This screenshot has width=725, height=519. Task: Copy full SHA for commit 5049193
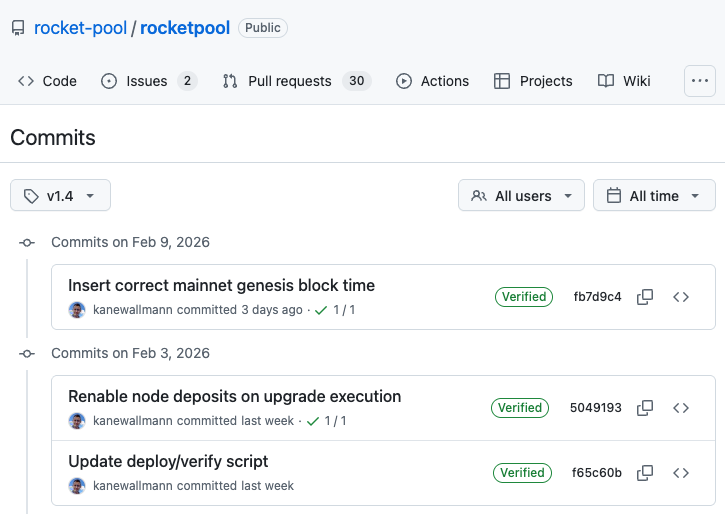pos(646,408)
